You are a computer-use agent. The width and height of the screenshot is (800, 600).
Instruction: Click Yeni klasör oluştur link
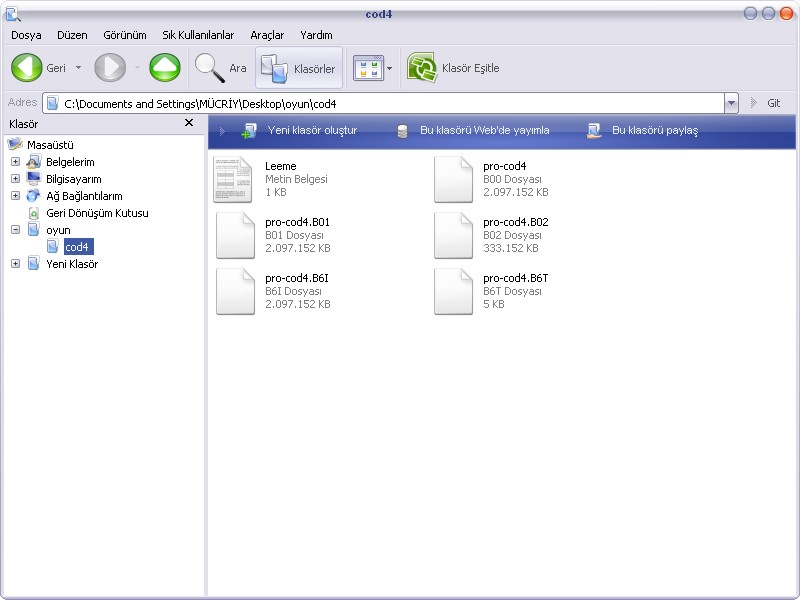pos(311,130)
